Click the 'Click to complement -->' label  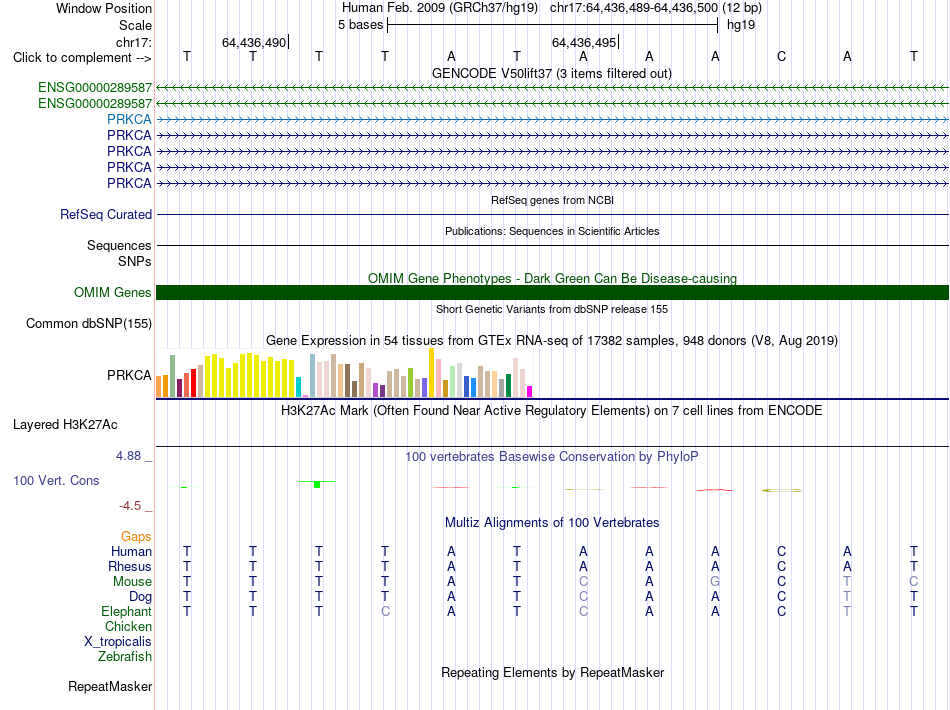tap(82, 58)
